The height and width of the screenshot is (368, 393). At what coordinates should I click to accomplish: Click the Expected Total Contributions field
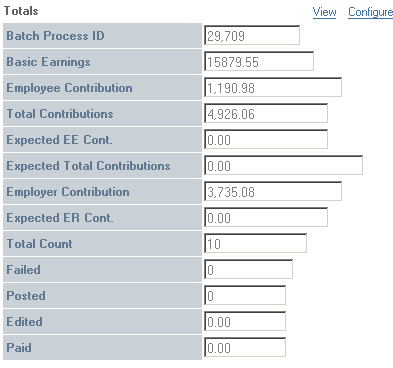pyautogui.click(x=284, y=165)
